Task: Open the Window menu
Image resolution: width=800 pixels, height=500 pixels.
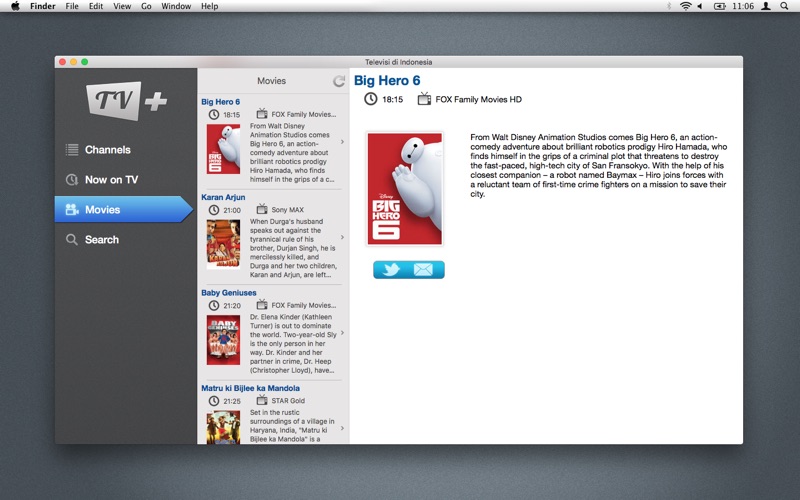Action: (176, 6)
